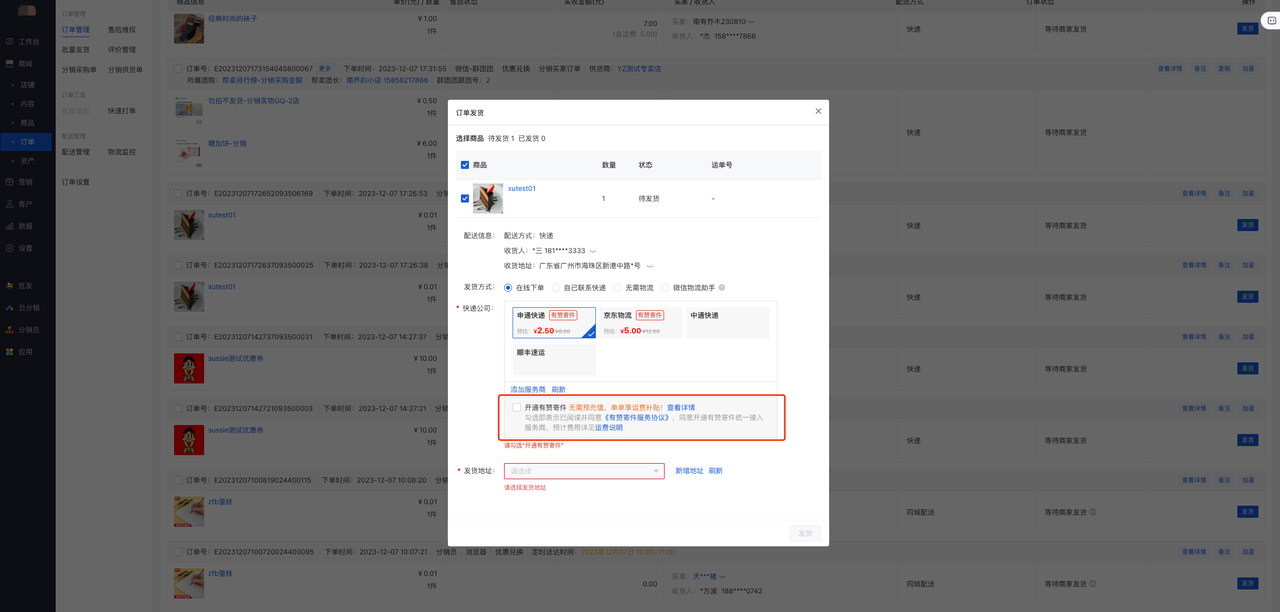Open 订单设置 submenu item

tap(76, 182)
